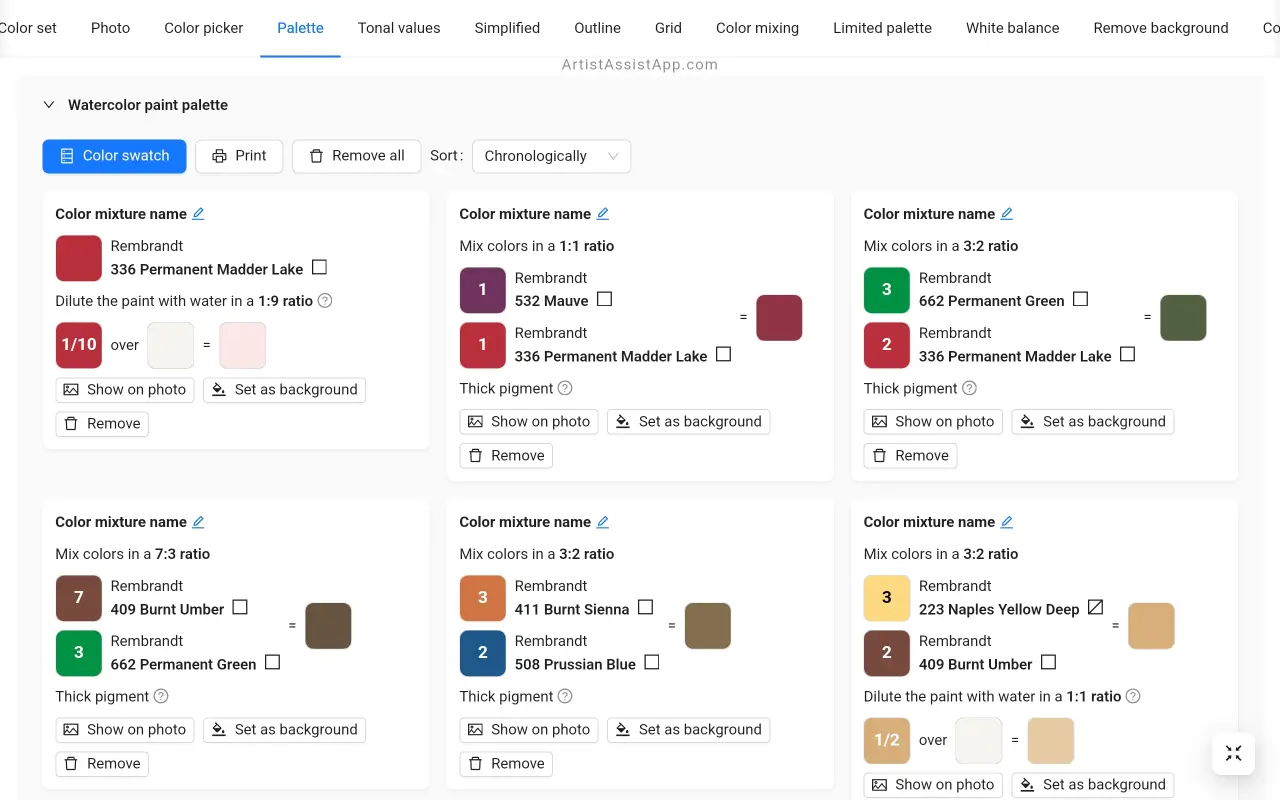Open the Outline tab
Viewport: 1280px width, 800px height.
click(x=597, y=28)
